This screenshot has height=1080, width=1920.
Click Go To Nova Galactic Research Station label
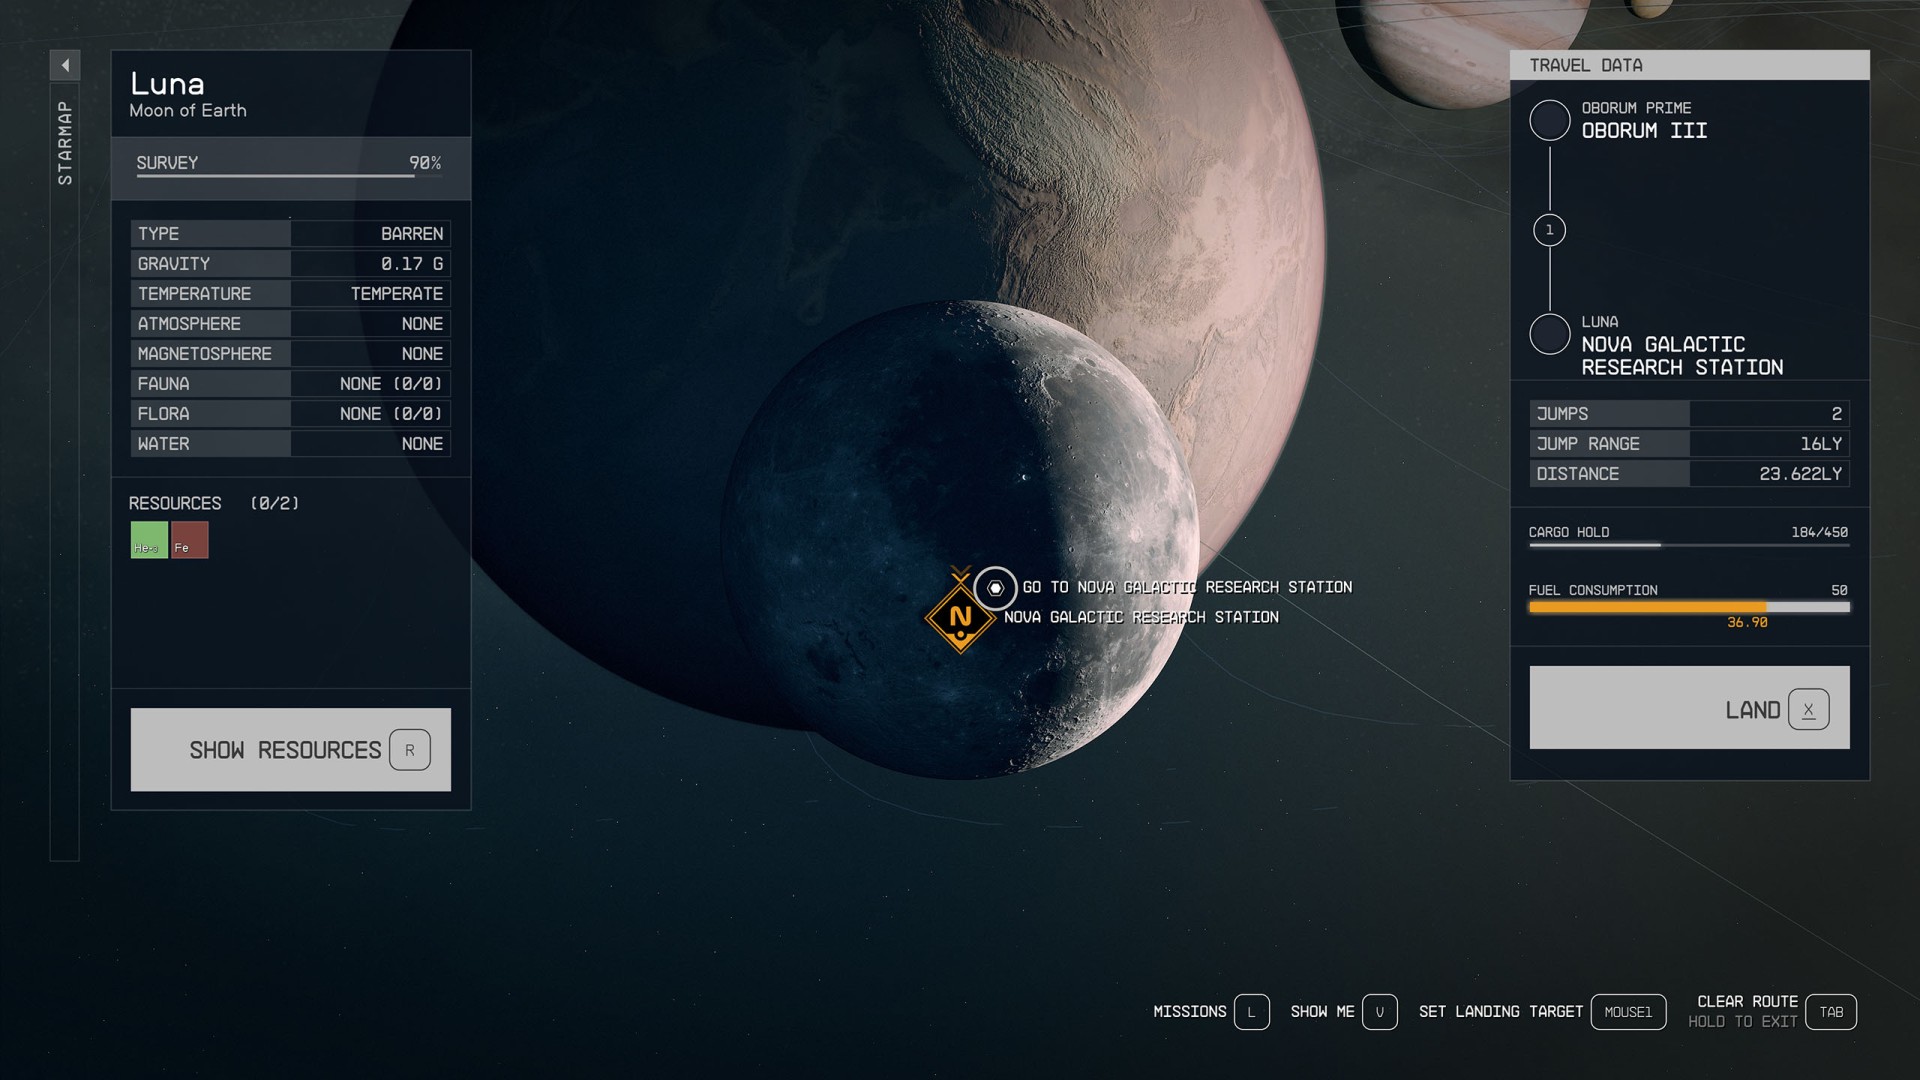tap(1187, 587)
